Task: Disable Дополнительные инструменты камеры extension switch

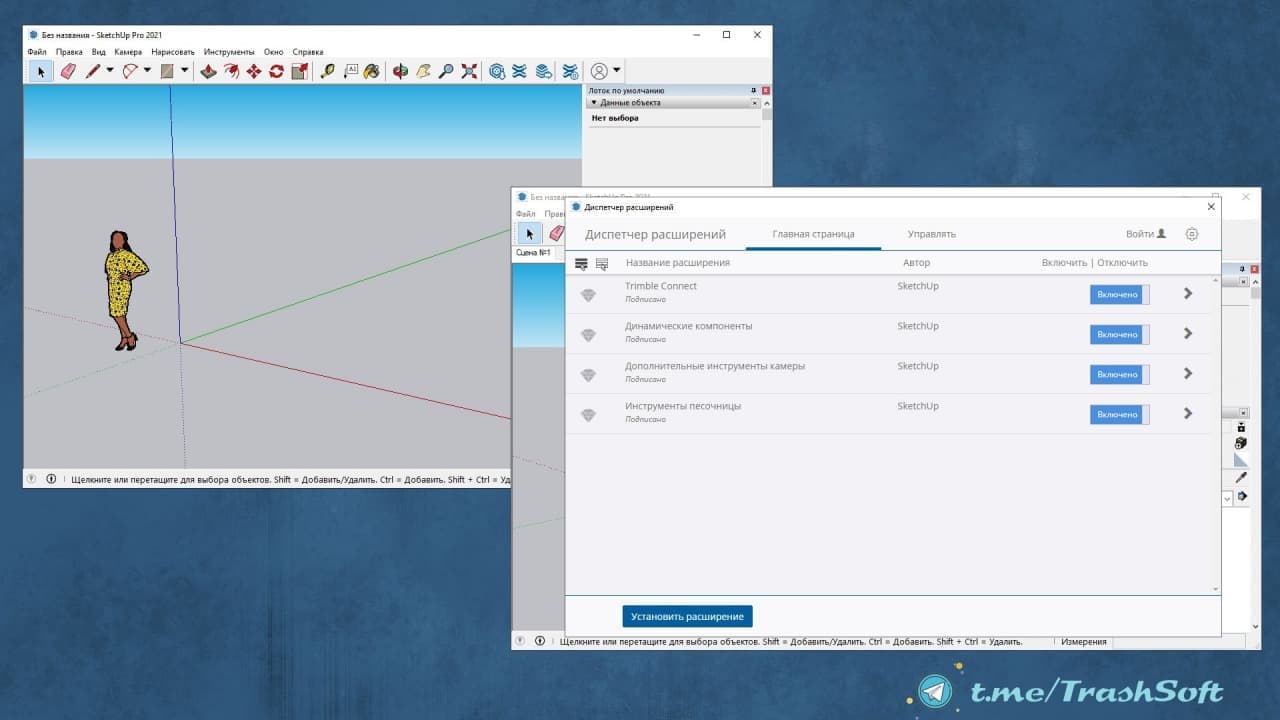Action: [x=1120, y=374]
